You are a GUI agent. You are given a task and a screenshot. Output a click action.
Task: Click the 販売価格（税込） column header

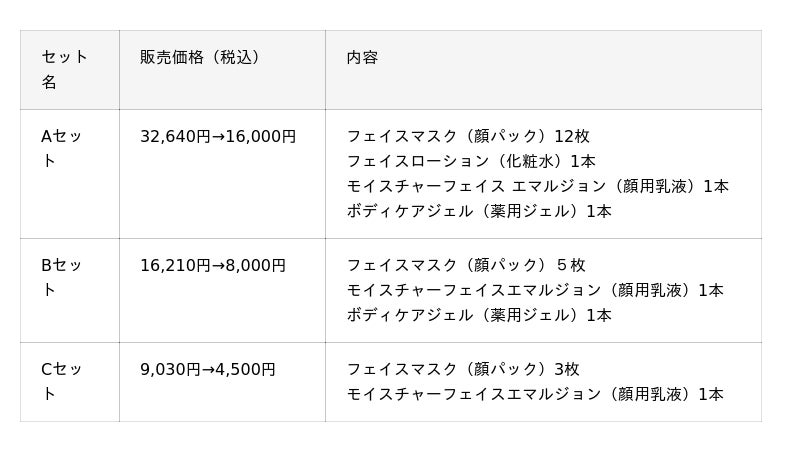pyautogui.click(x=200, y=57)
